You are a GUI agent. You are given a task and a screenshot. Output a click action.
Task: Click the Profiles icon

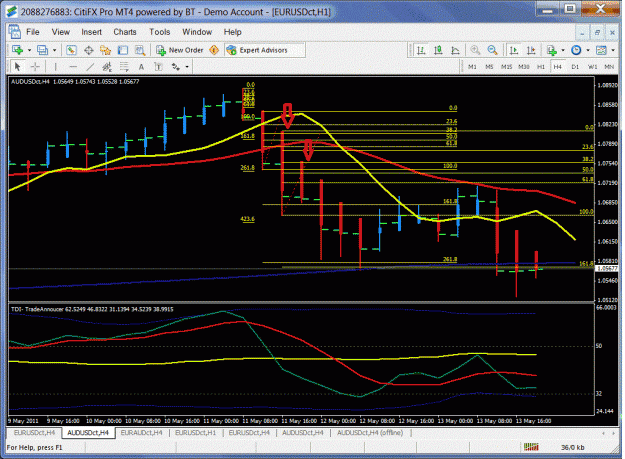43,50
